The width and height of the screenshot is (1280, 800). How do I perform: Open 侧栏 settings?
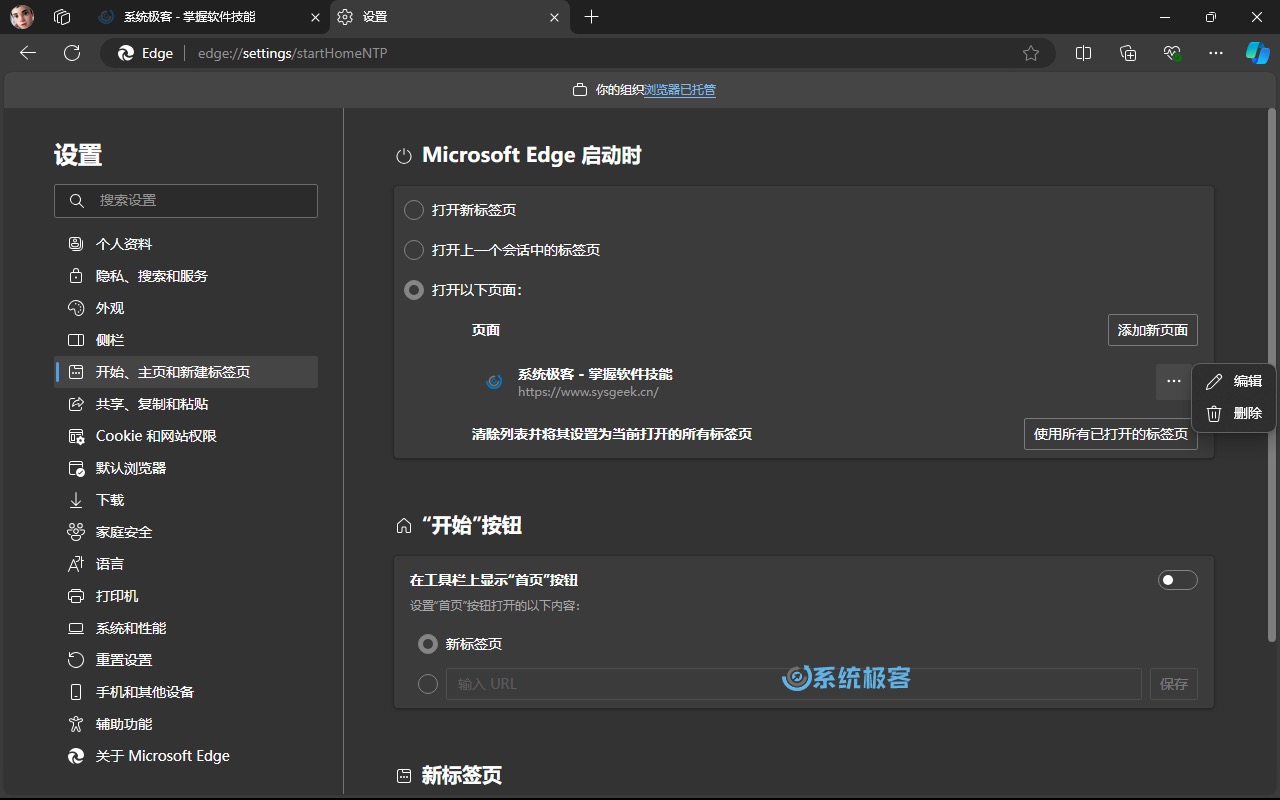(x=186, y=340)
